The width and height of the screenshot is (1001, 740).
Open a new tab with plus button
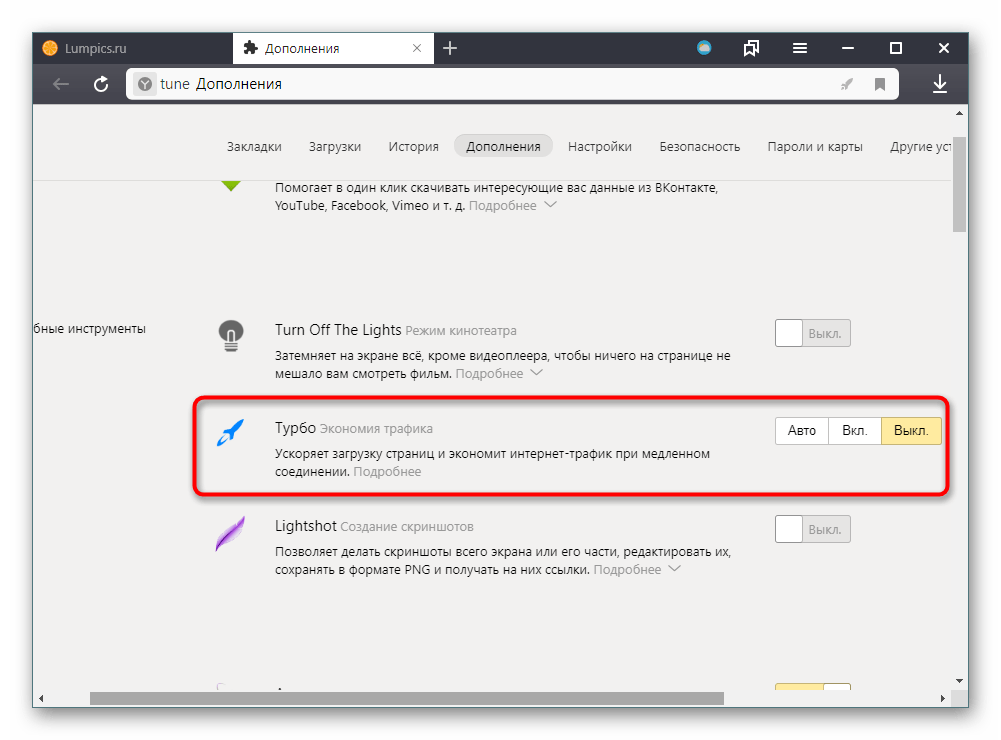coord(450,48)
